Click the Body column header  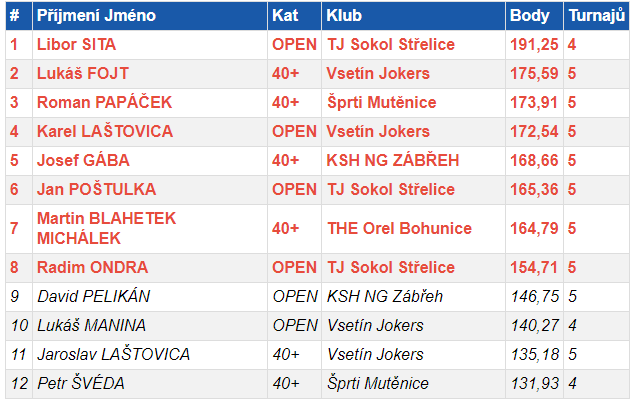(530, 16)
